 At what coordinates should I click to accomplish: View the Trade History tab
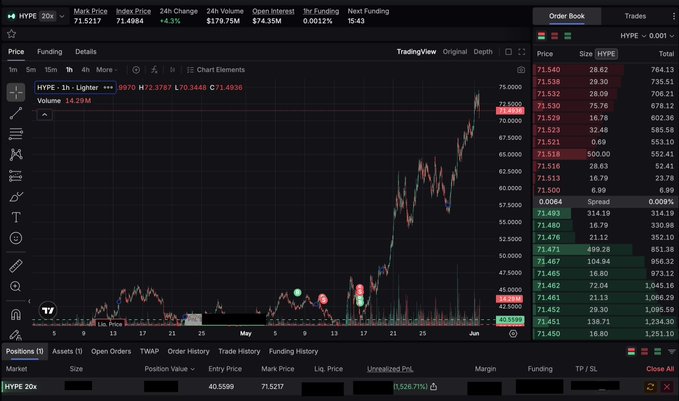tap(239, 351)
